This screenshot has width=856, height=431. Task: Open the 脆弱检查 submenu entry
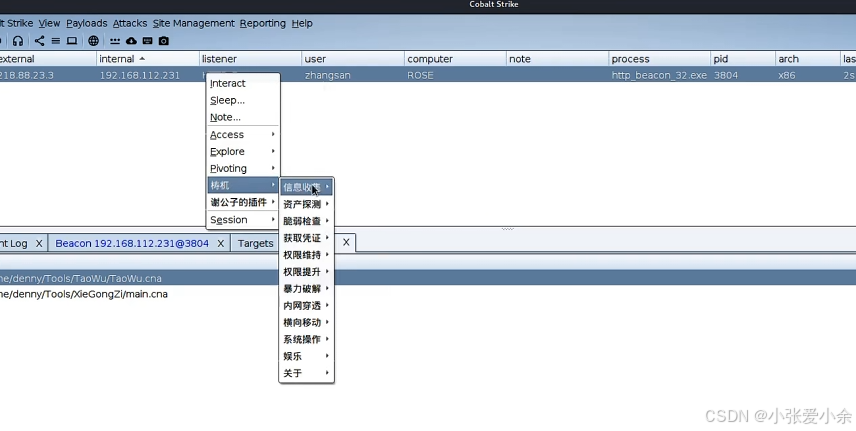[306, 221]
